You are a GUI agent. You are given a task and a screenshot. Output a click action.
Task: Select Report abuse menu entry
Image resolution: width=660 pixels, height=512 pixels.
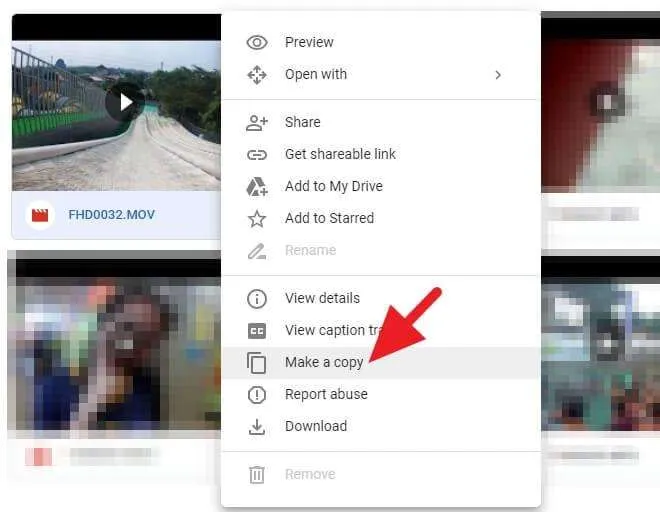click(x=381, y=395)
